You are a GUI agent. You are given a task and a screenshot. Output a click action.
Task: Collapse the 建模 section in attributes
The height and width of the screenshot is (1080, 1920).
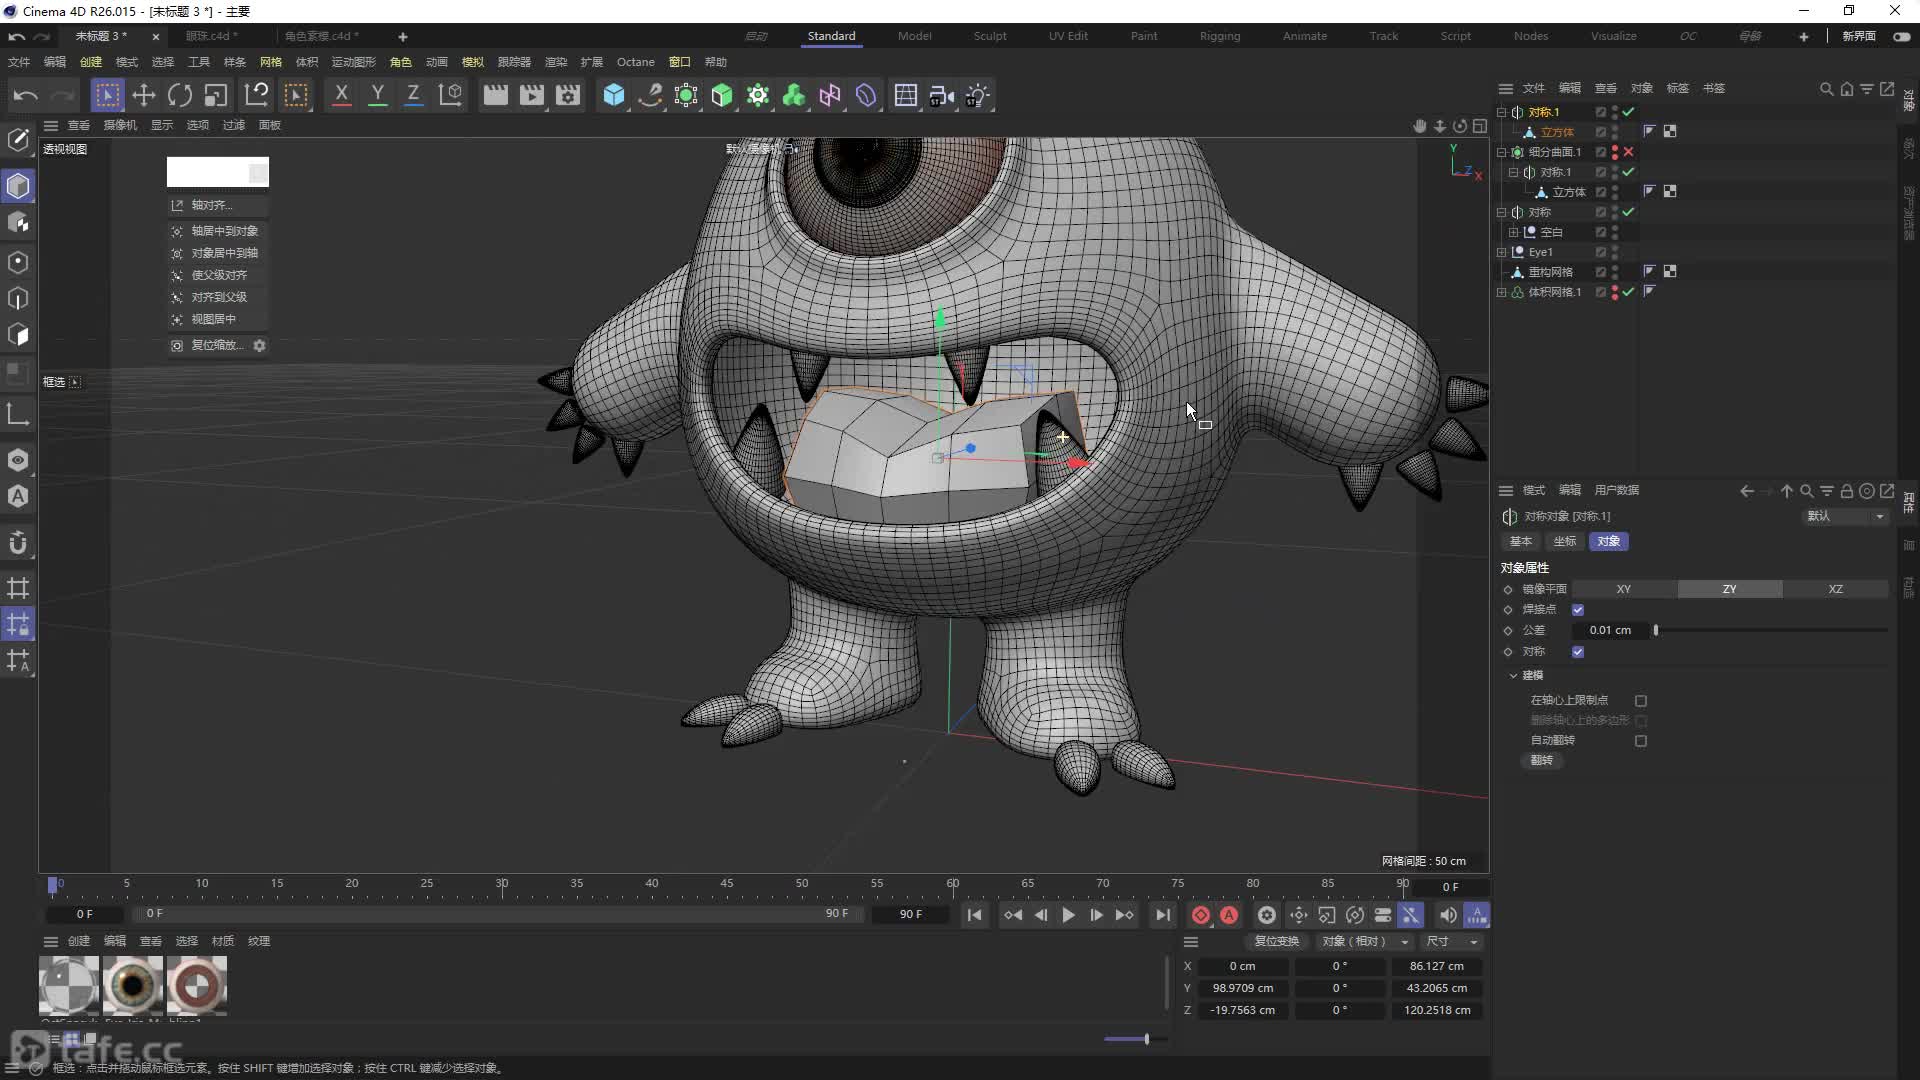(x=1513, y=676)
